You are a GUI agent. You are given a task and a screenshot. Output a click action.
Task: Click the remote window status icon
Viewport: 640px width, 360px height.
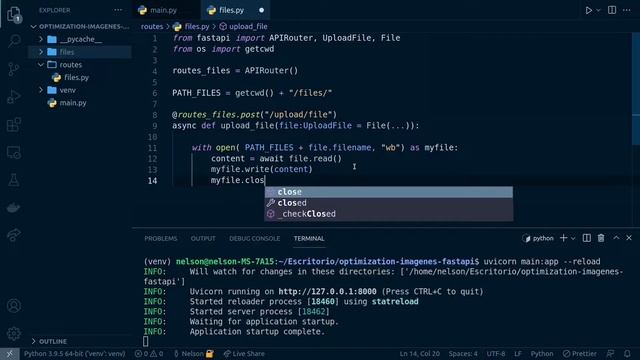pyautogui.click(x=9, y=354)
